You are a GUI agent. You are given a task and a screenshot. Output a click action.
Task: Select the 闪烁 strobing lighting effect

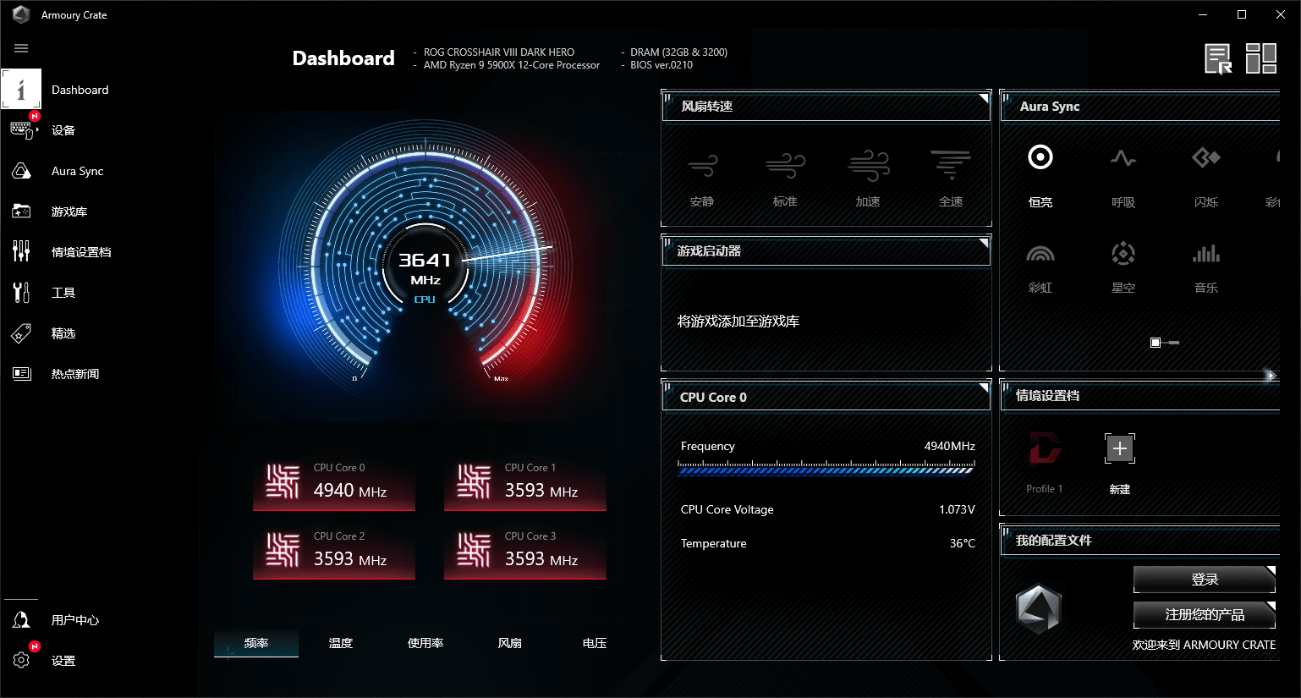tap(1206, 159)
